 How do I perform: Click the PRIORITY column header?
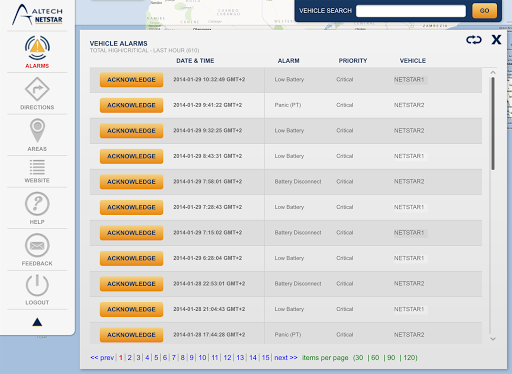pyautogui.click(x=353, y=61)
